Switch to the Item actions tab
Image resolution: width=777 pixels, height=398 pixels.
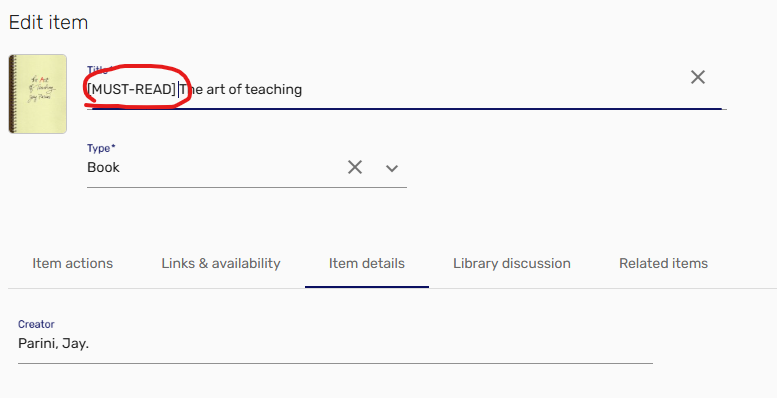(x=72, y=263)
